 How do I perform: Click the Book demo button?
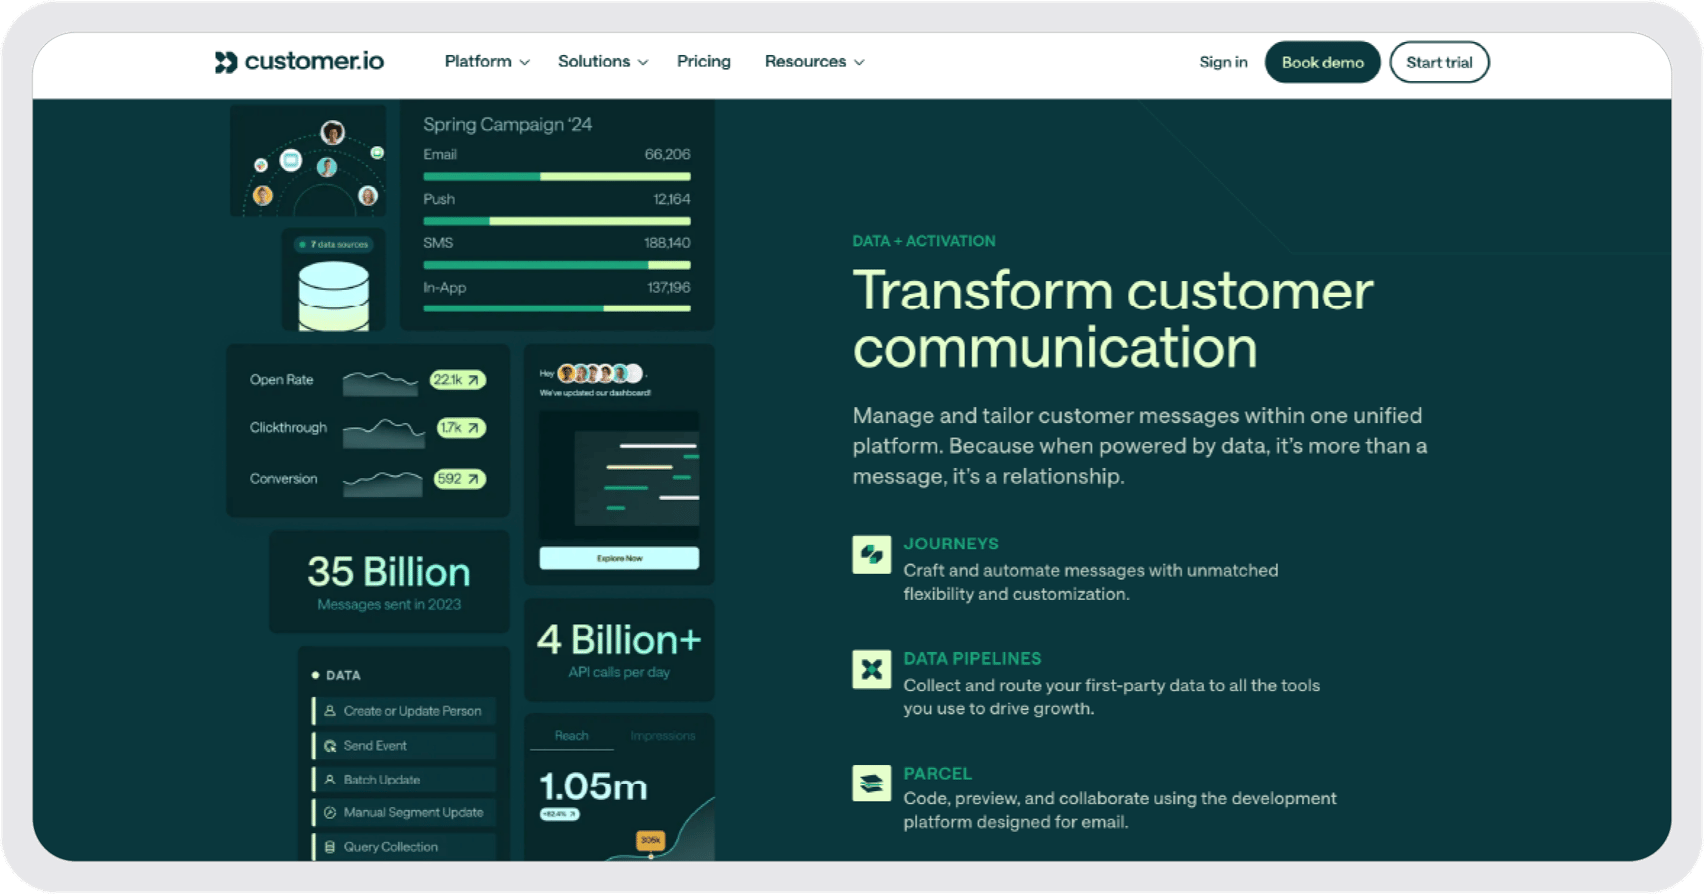pos(1322,62)
